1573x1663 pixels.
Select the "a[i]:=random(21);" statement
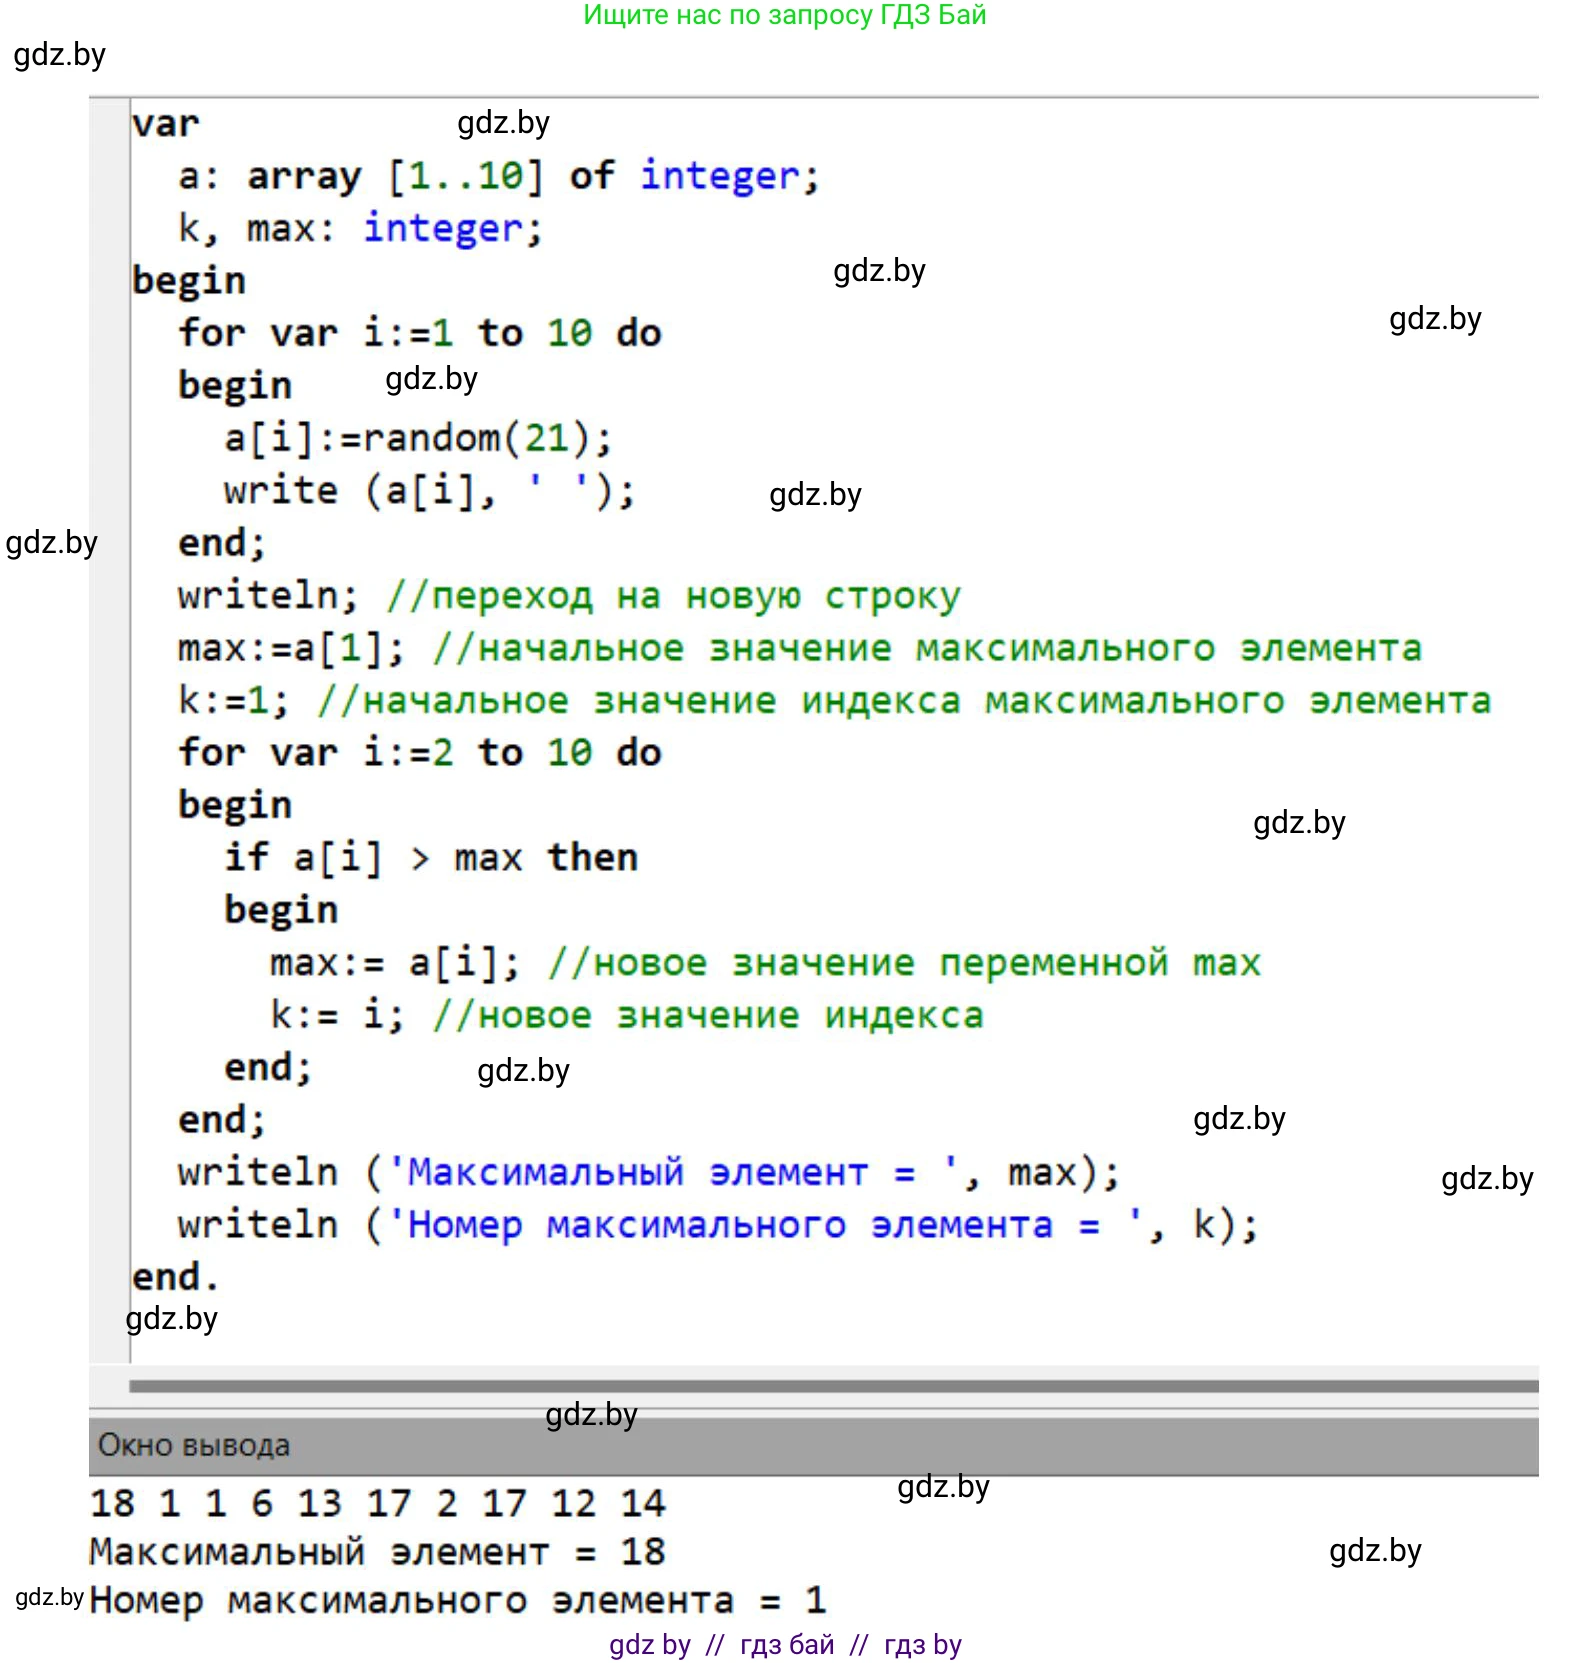417,438
